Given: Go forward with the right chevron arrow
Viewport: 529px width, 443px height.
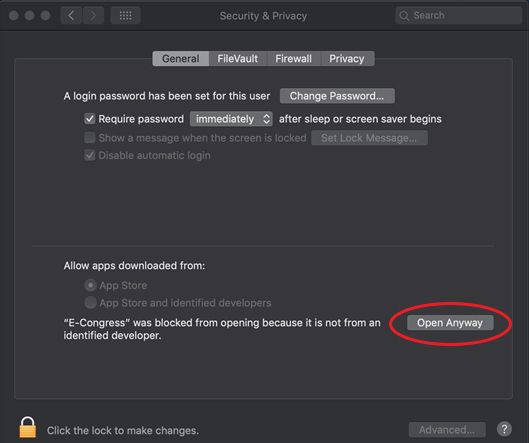Looking at the screenshot, I should click(93, 16).
